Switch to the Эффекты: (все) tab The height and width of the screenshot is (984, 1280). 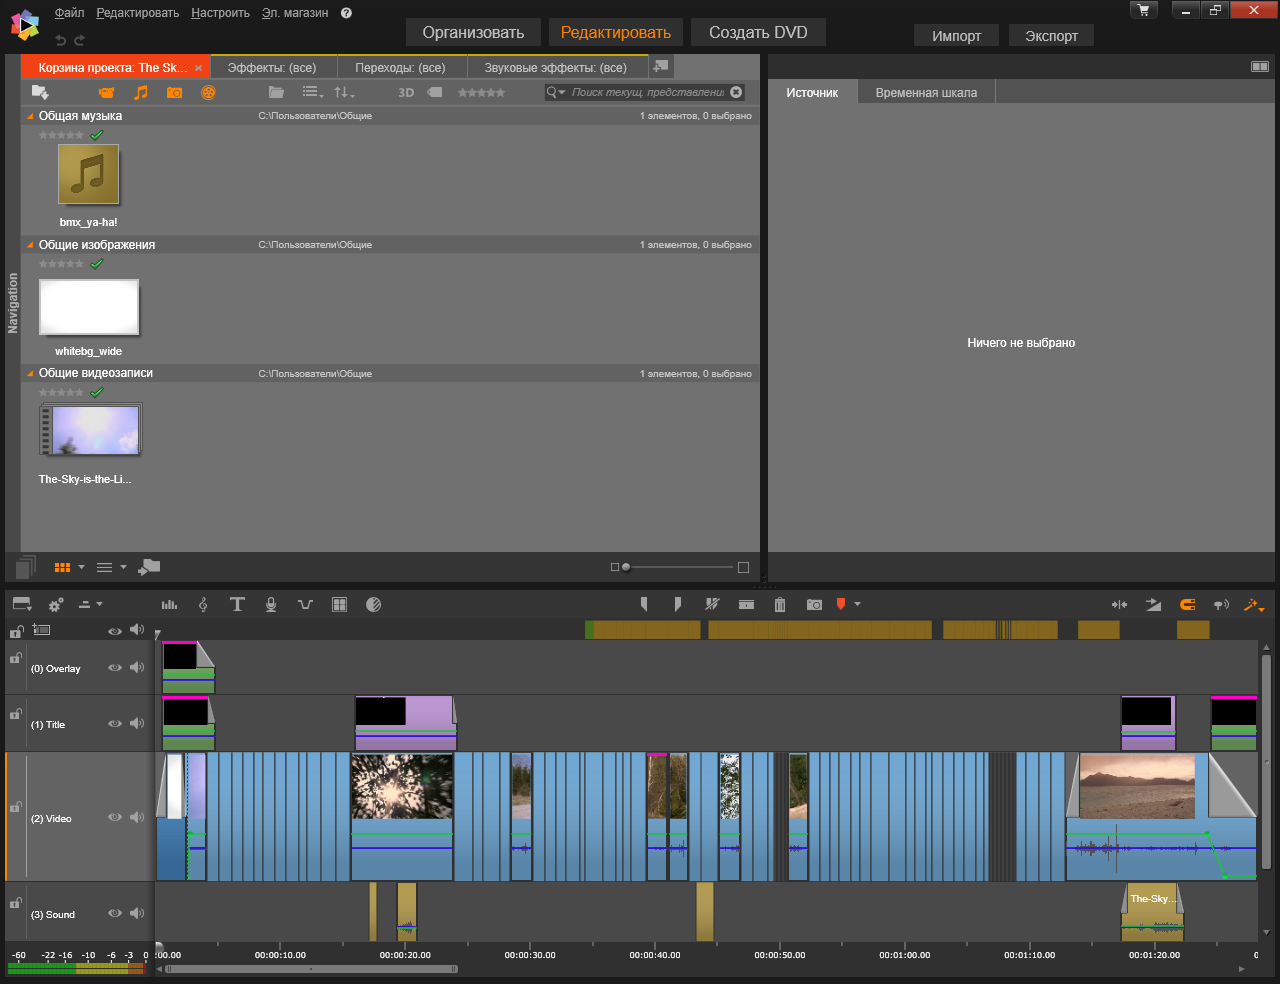pyautogui.click(x=272, y=67)
